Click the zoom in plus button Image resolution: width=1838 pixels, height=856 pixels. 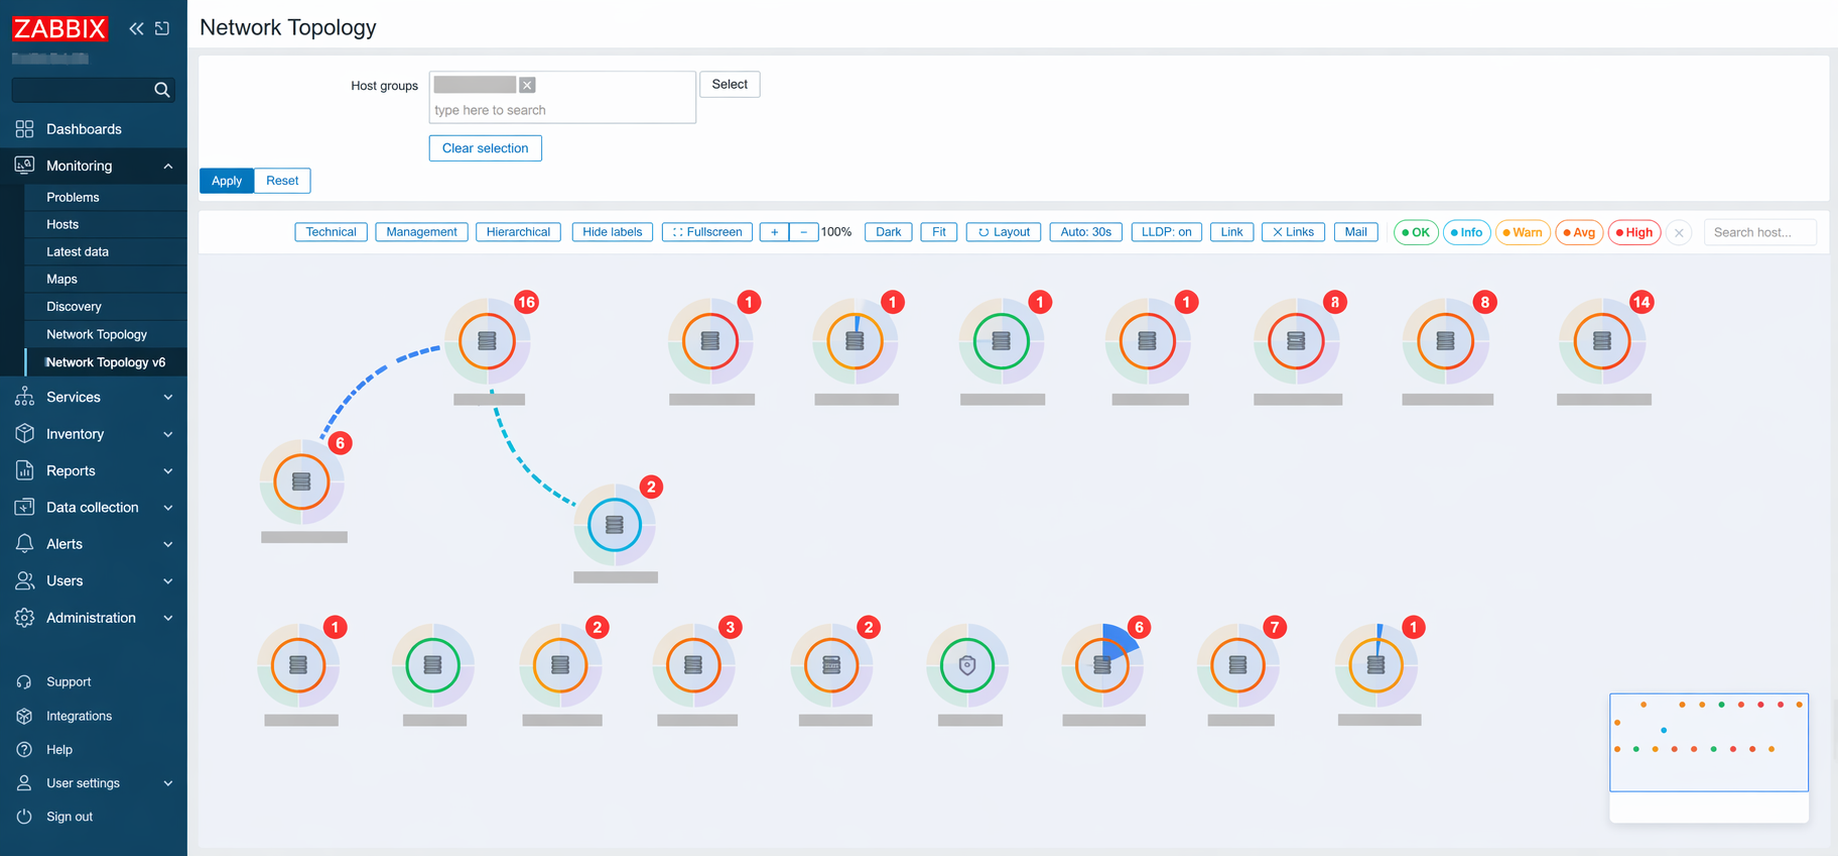coord(774,232)
